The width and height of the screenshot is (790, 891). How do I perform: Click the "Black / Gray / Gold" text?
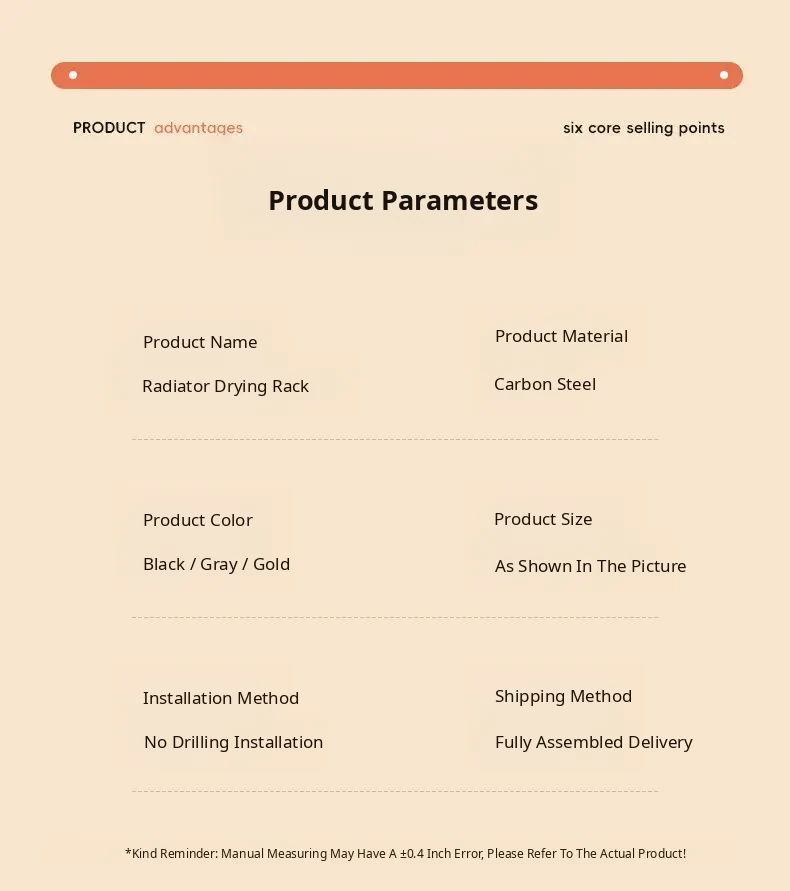tap(216, 564)
